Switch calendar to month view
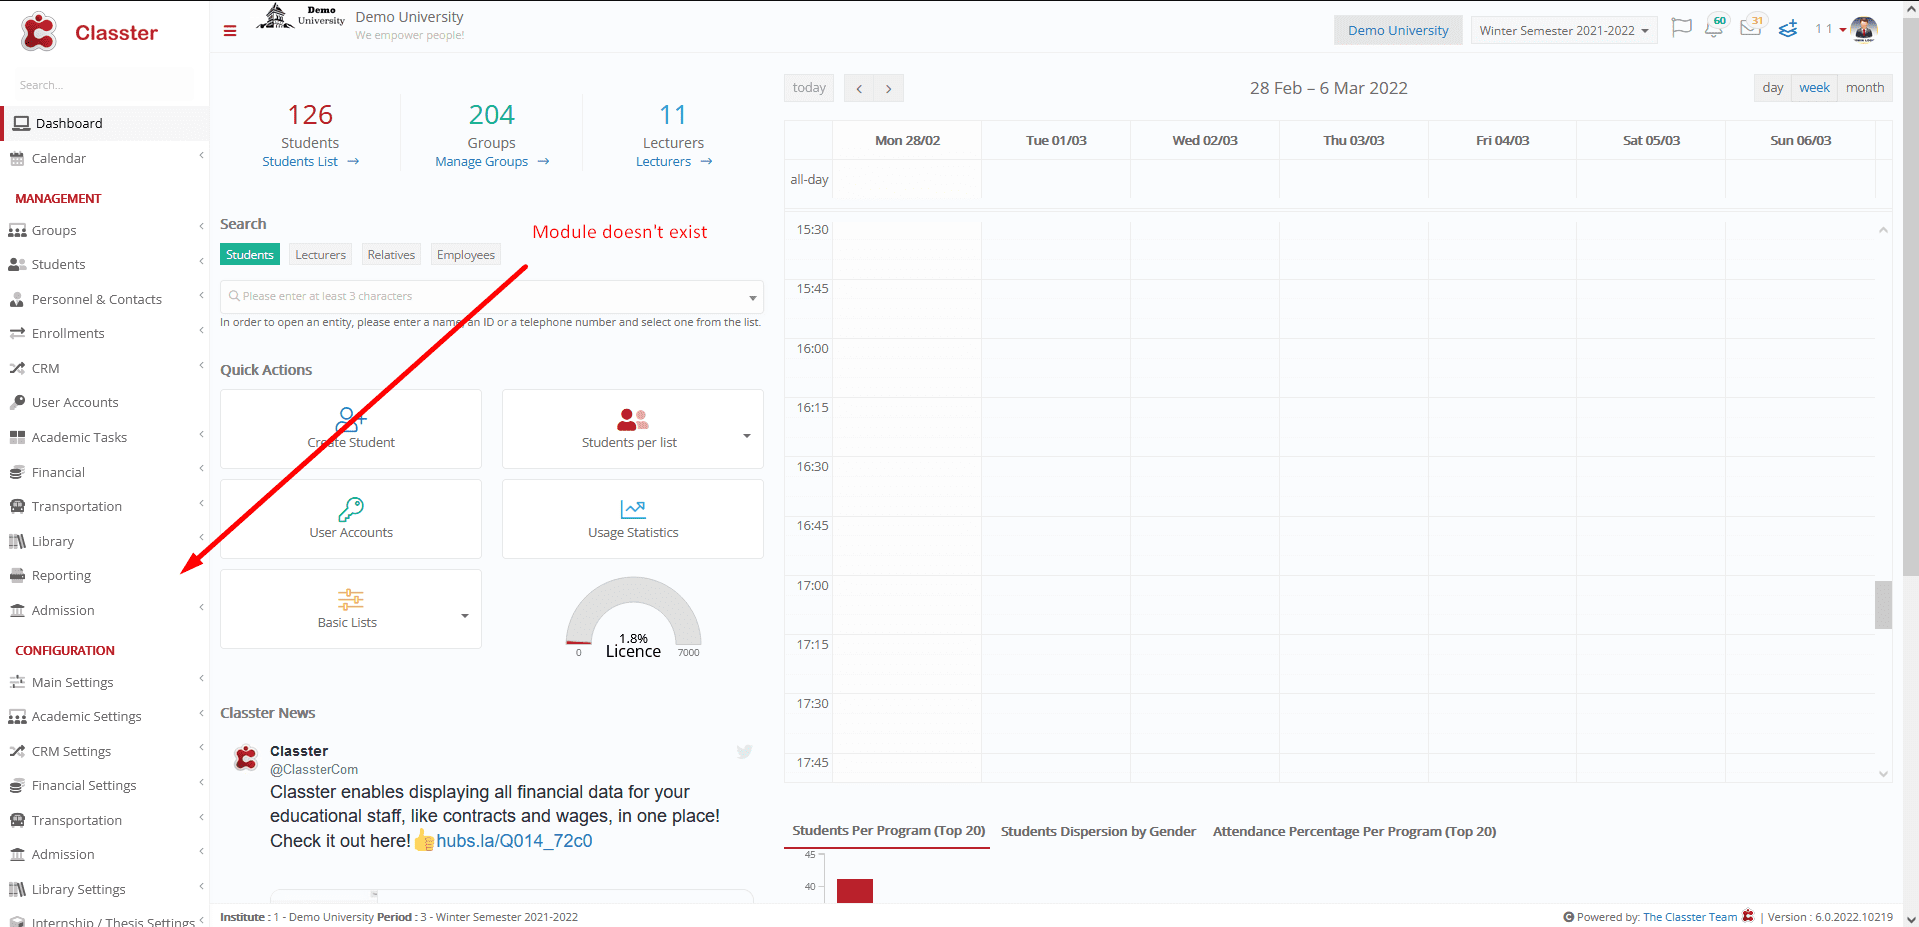Screen dimensions: 1919x927 coord(1865,88)
